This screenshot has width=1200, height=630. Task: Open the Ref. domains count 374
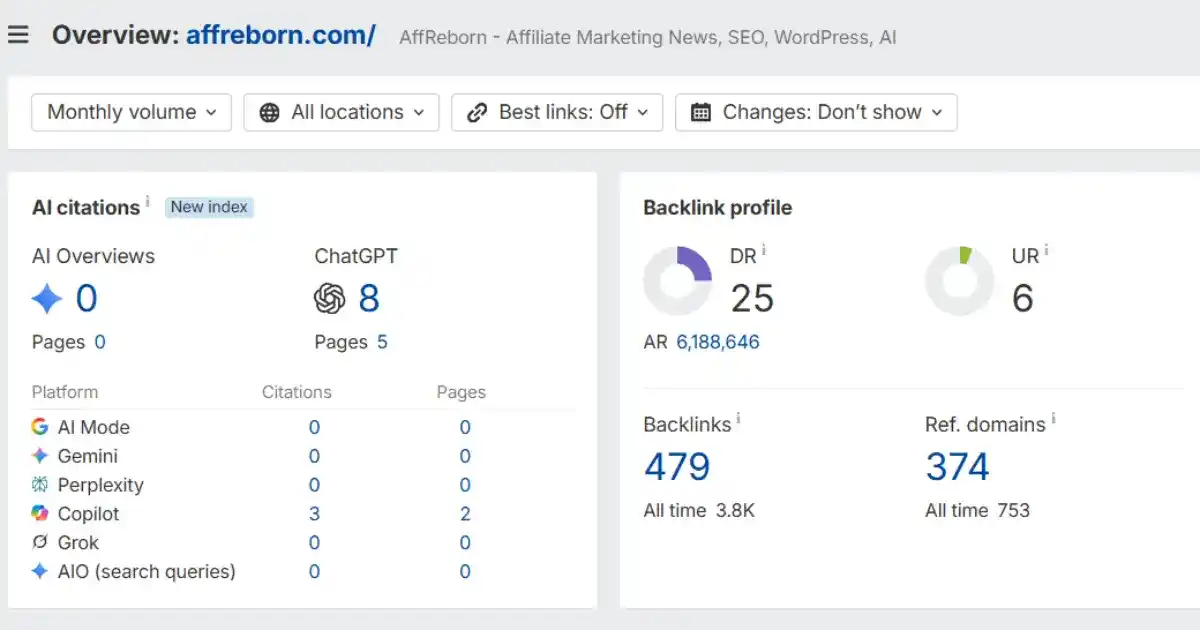tap(958, 467)
